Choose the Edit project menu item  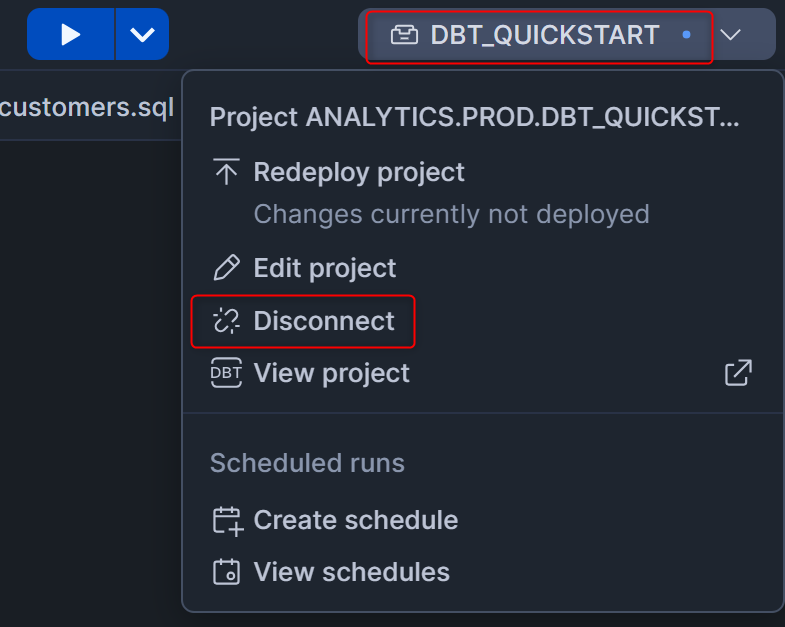(325, 268)
